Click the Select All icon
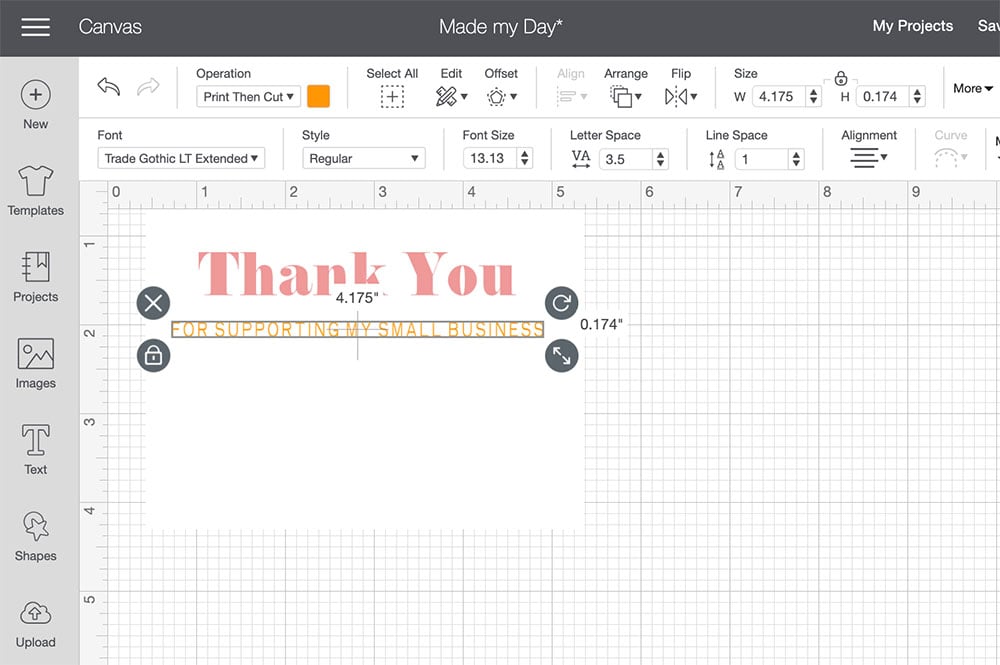 [392, 97]
